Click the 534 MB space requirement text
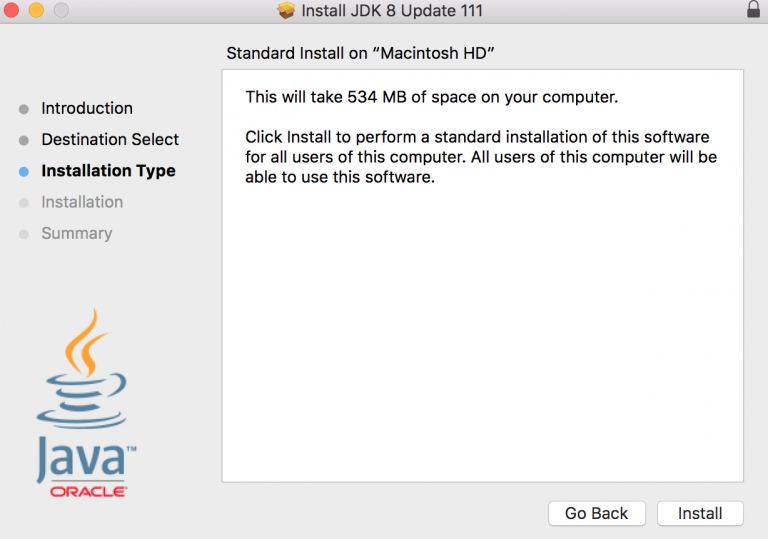 click(x=432, y=97)
